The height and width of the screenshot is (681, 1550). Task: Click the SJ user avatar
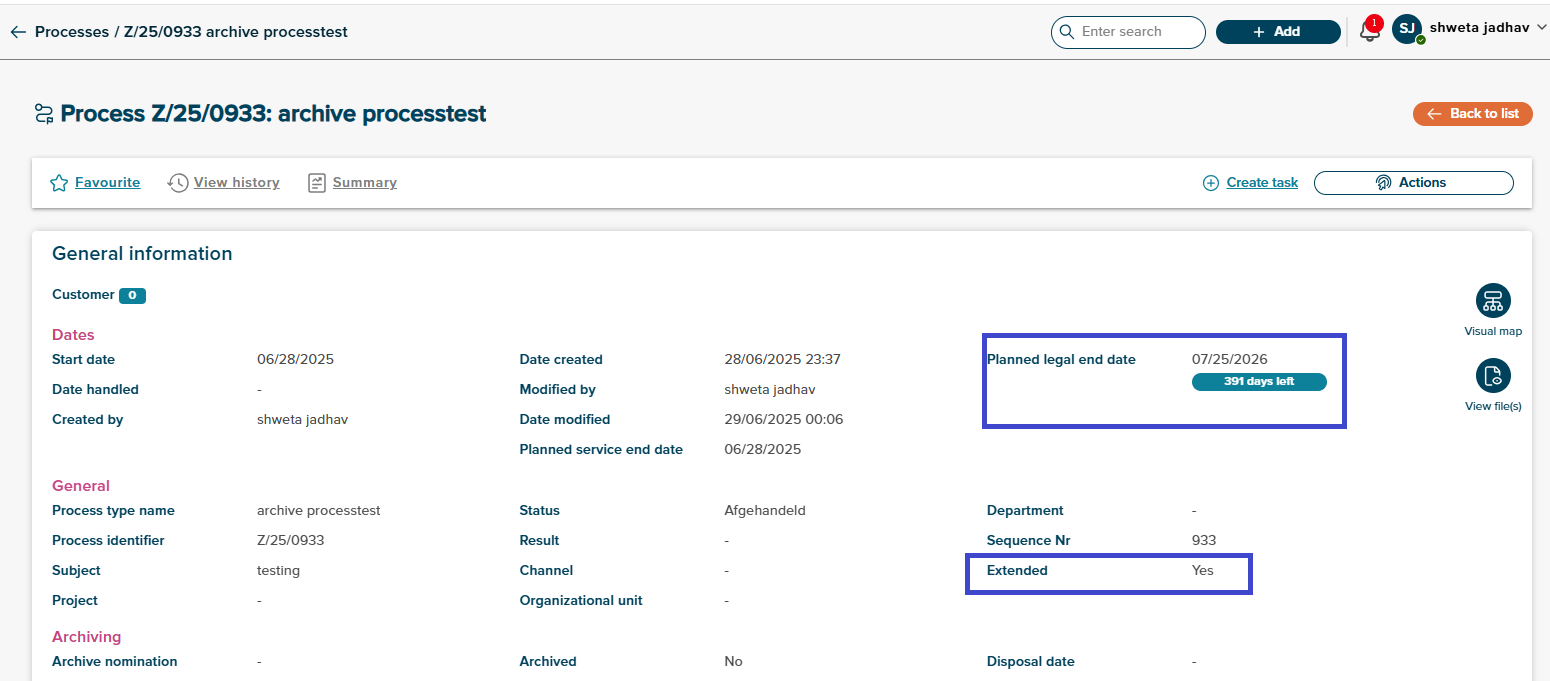point(1407,30)
